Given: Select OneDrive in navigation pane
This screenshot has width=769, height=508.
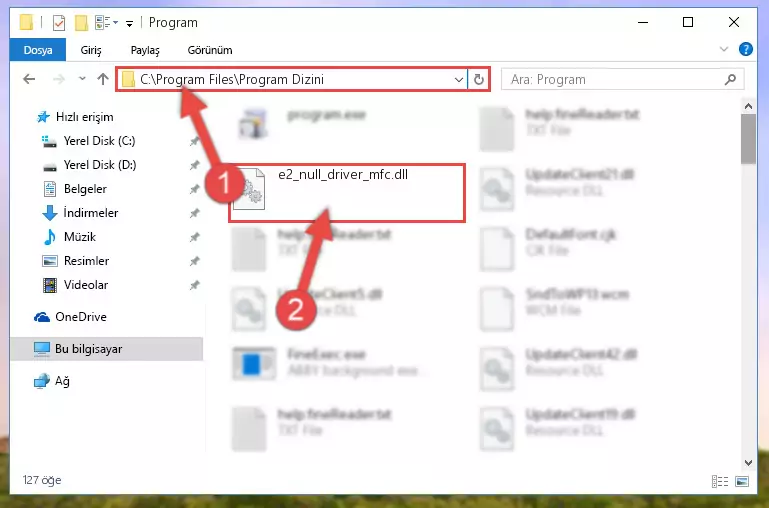Looking at the screenshot, I should [x=80, y=317].
